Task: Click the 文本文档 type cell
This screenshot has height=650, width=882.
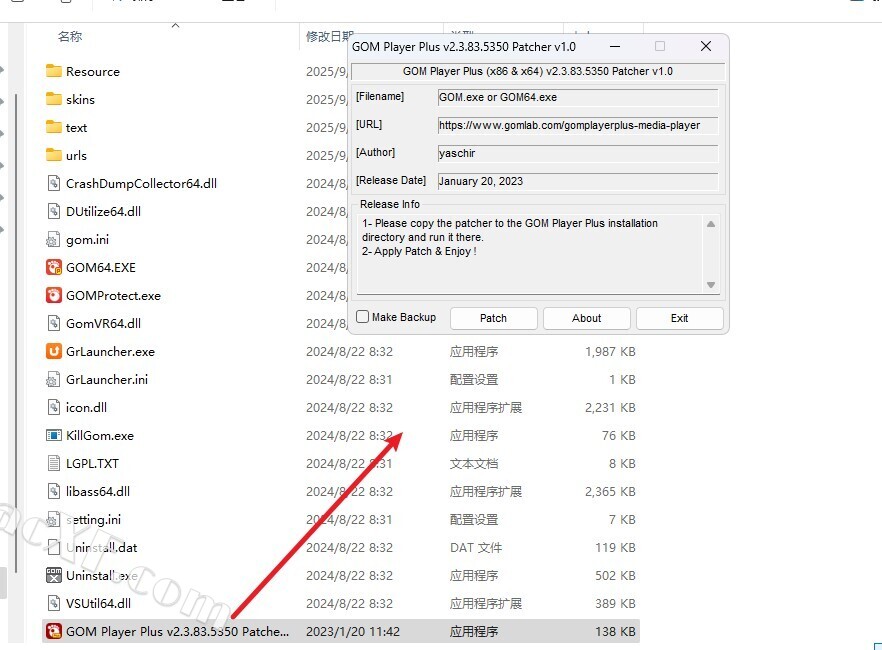Action: pos(474,463)
